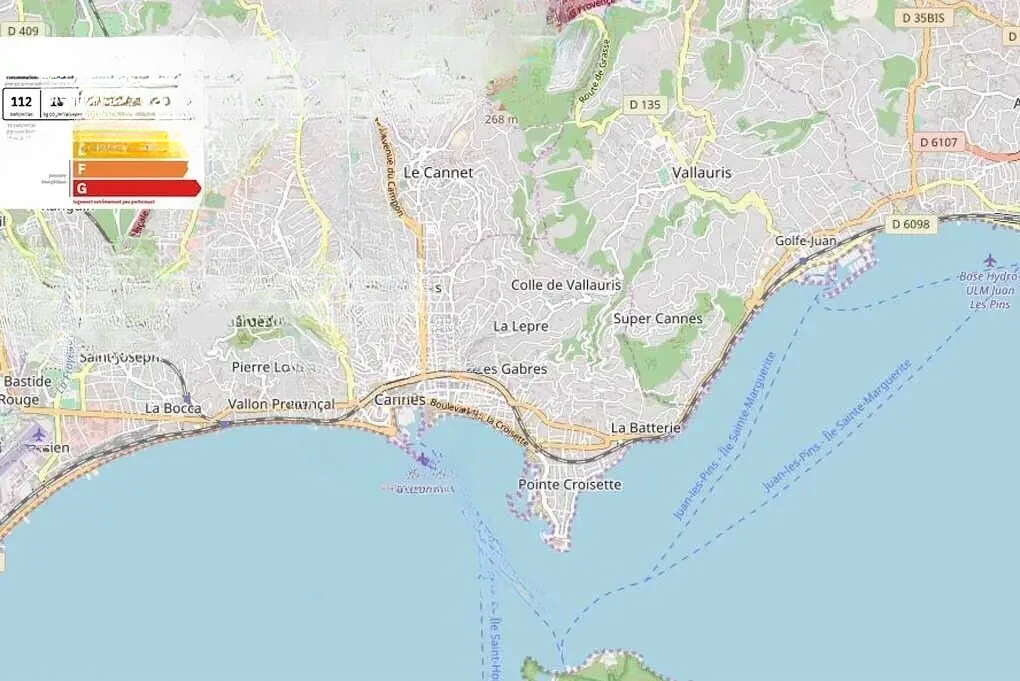Click the airport icon beside Bastide Rouge
1020x681 pixels.
[39, 434]
